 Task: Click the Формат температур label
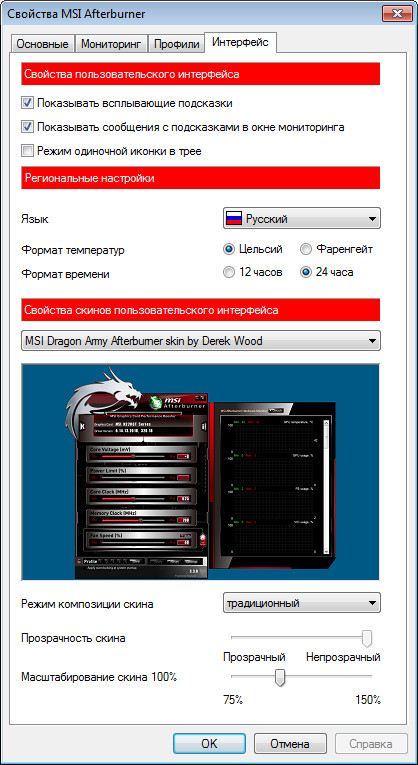[73, 250]
